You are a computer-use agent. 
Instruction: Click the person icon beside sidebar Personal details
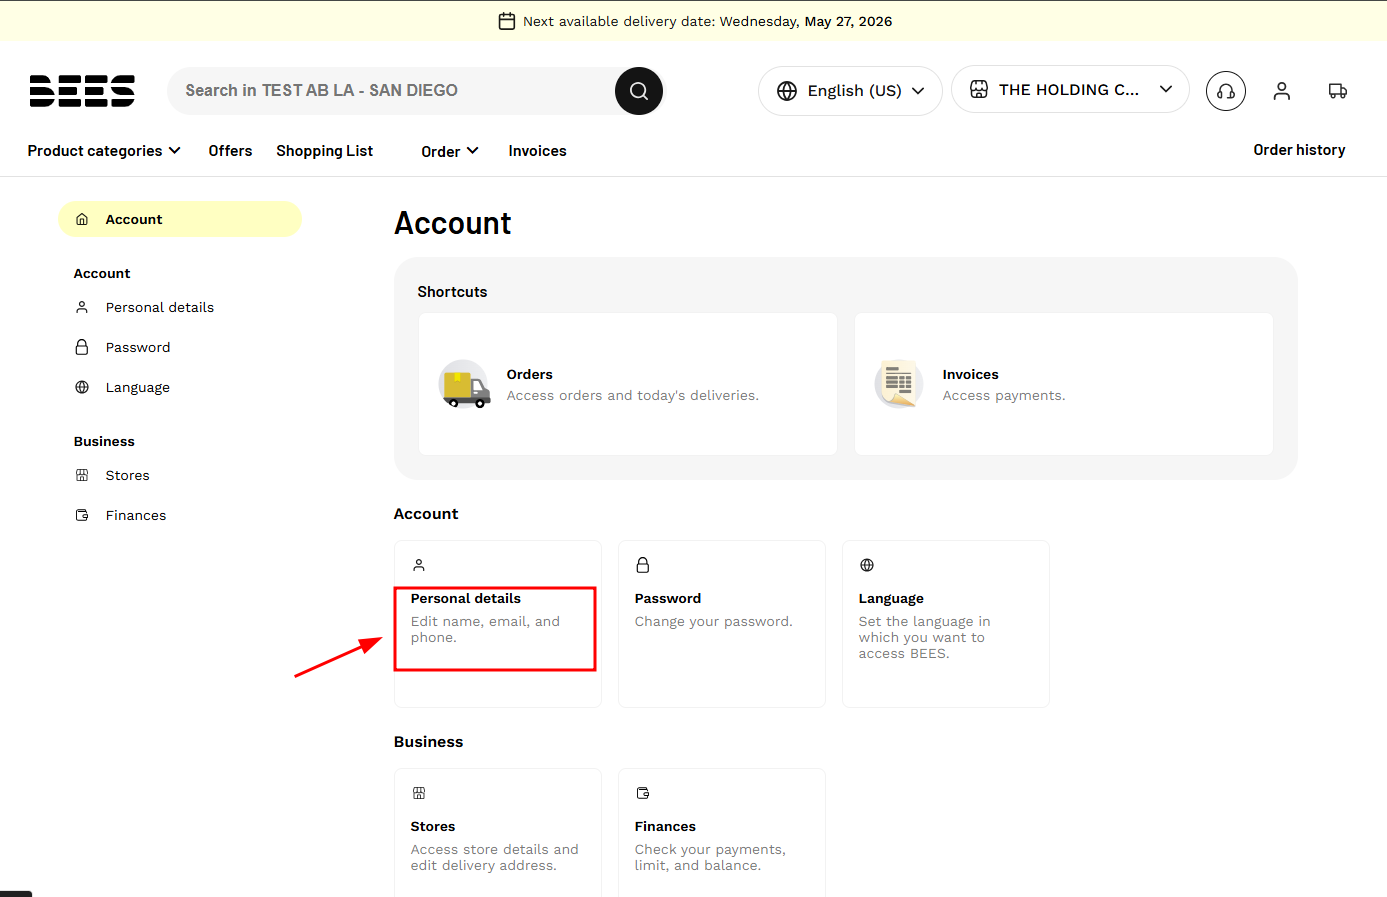82,307
